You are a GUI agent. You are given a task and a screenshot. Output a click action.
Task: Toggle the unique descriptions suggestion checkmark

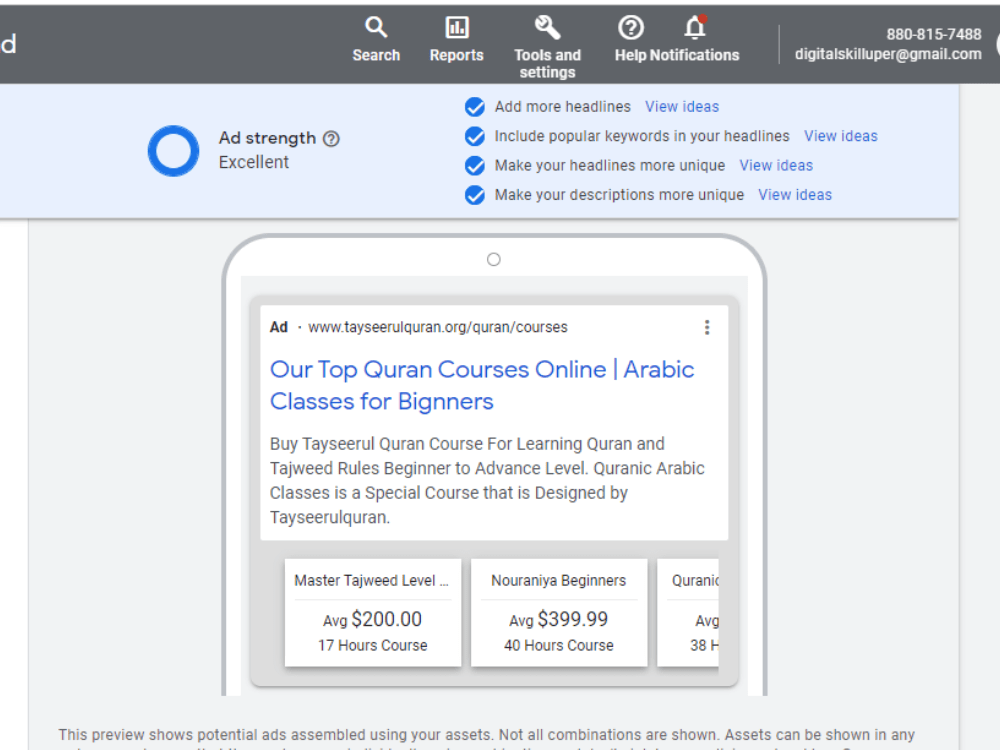click(x=474, y=195)
